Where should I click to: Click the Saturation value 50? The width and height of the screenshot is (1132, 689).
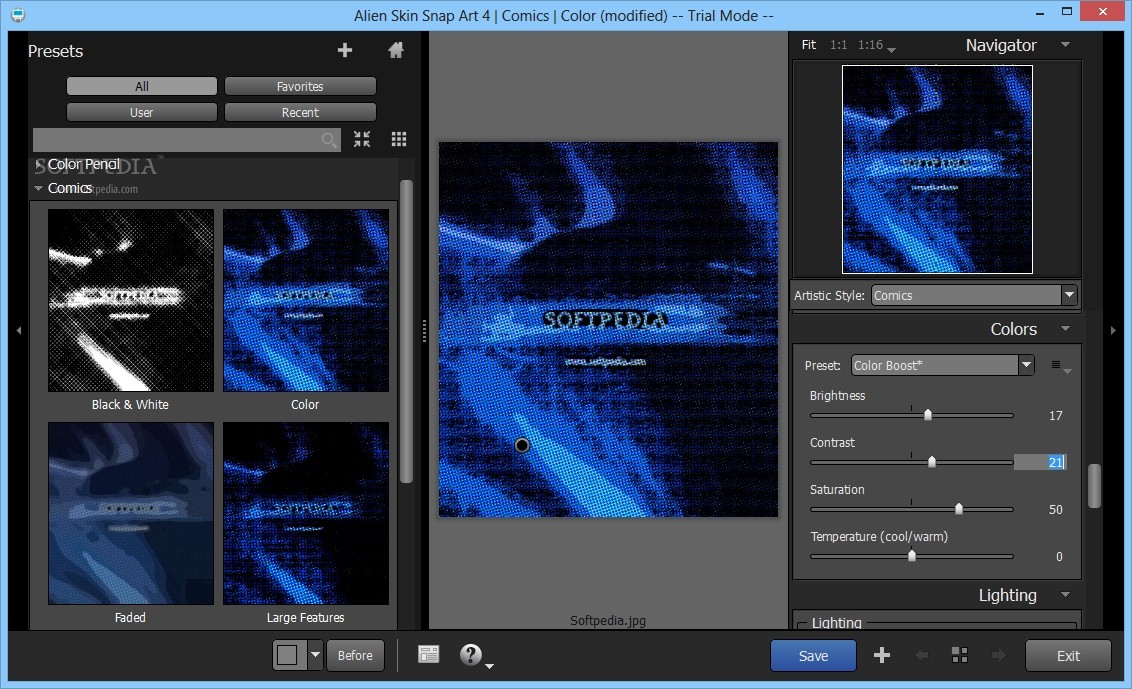coord(1055,509)
